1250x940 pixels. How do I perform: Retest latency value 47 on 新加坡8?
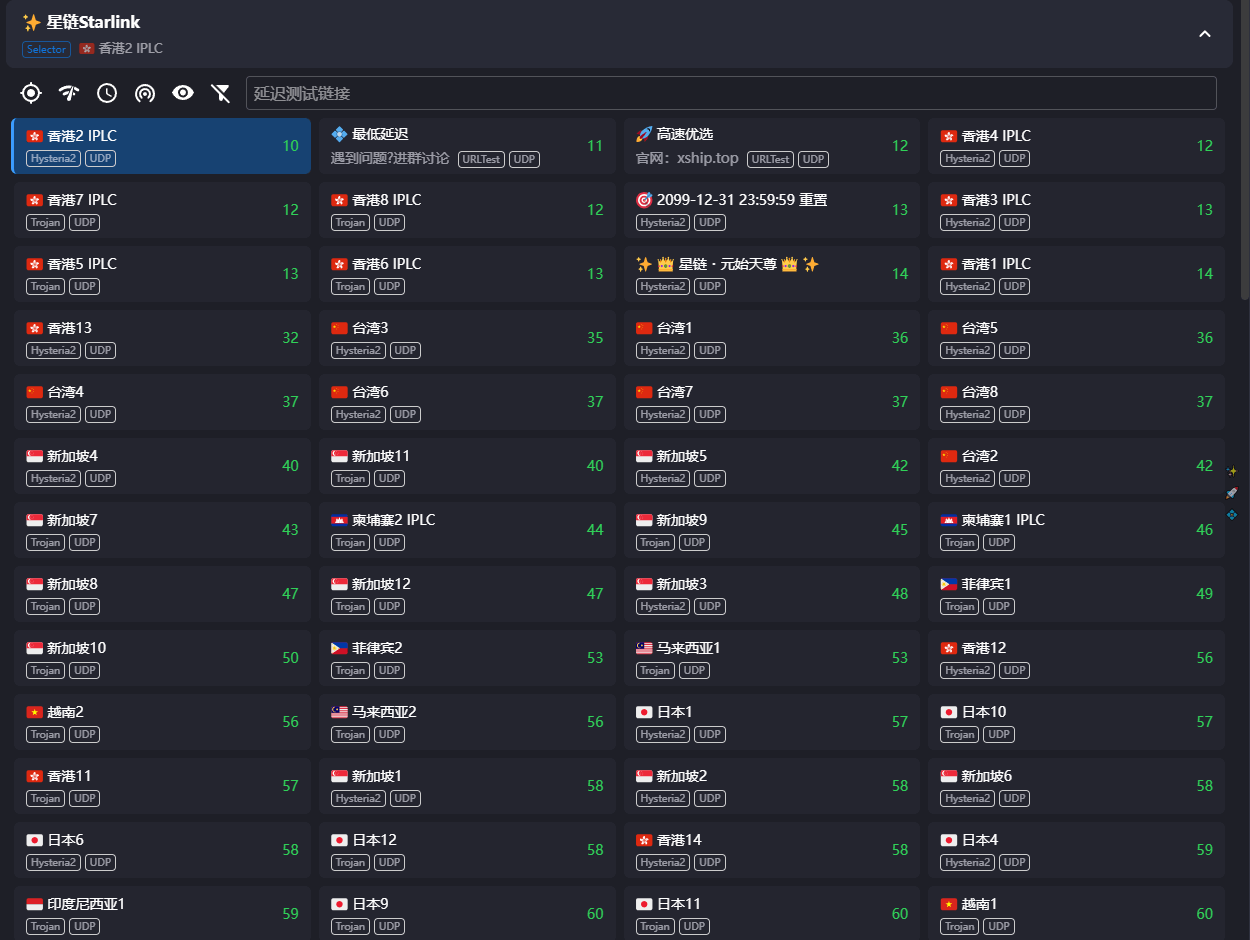(290, 594)
